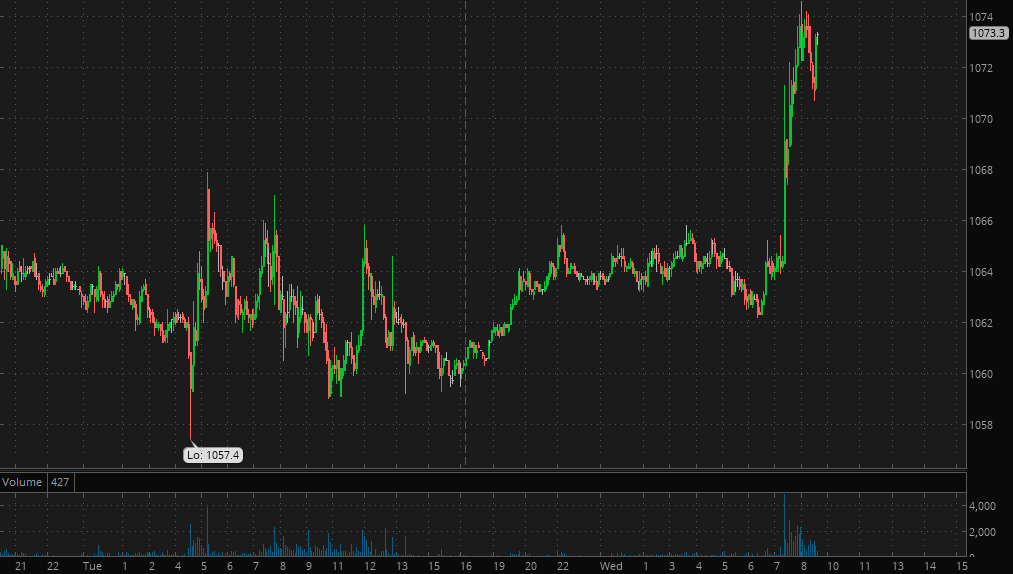This screenshot has width=1013, height=574.
Task: Click the 14 label on time axis
Action: (x=930, y=566)
